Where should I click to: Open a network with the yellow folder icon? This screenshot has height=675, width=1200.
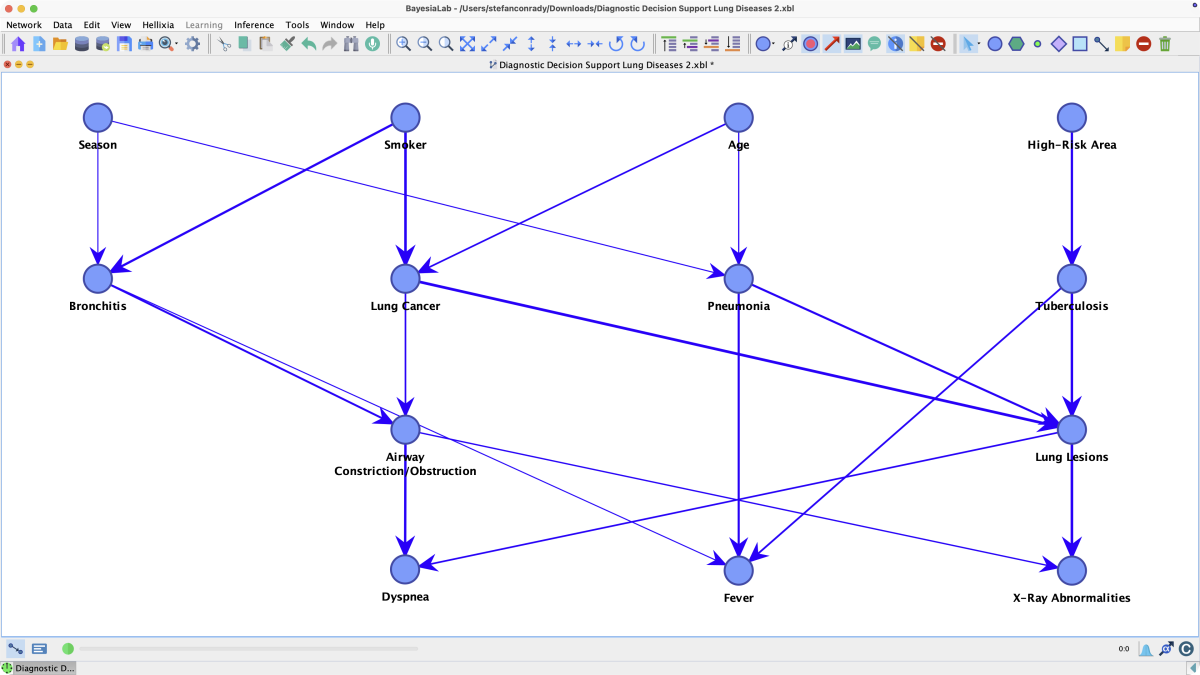pyautogui.click(x=60, y=44)
